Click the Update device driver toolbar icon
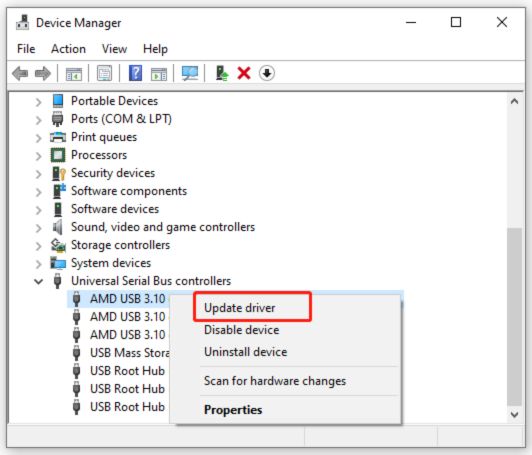This screenshot has height=455, width=532. coord(222,73)
